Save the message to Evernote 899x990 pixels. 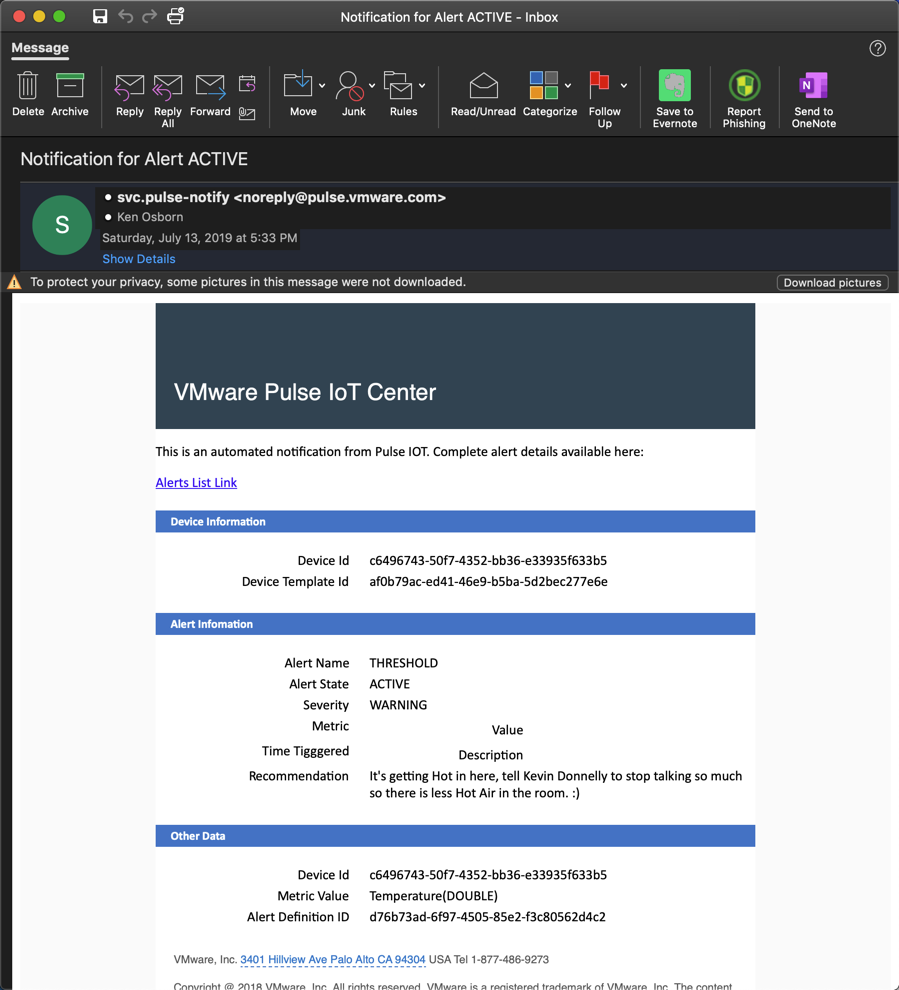pyautogui.click(x=675, y=98)
